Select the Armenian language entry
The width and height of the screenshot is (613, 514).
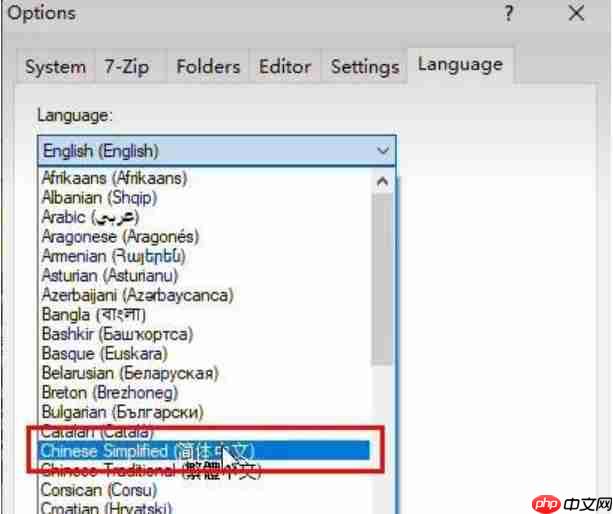(205, 256)
